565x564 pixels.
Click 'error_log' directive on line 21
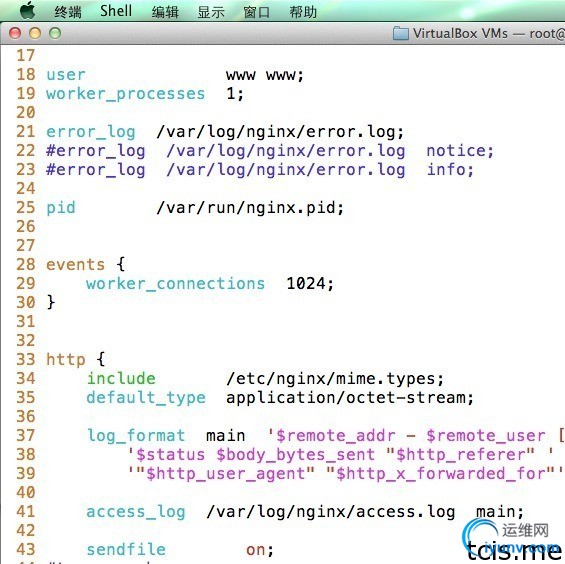(91, 132)
